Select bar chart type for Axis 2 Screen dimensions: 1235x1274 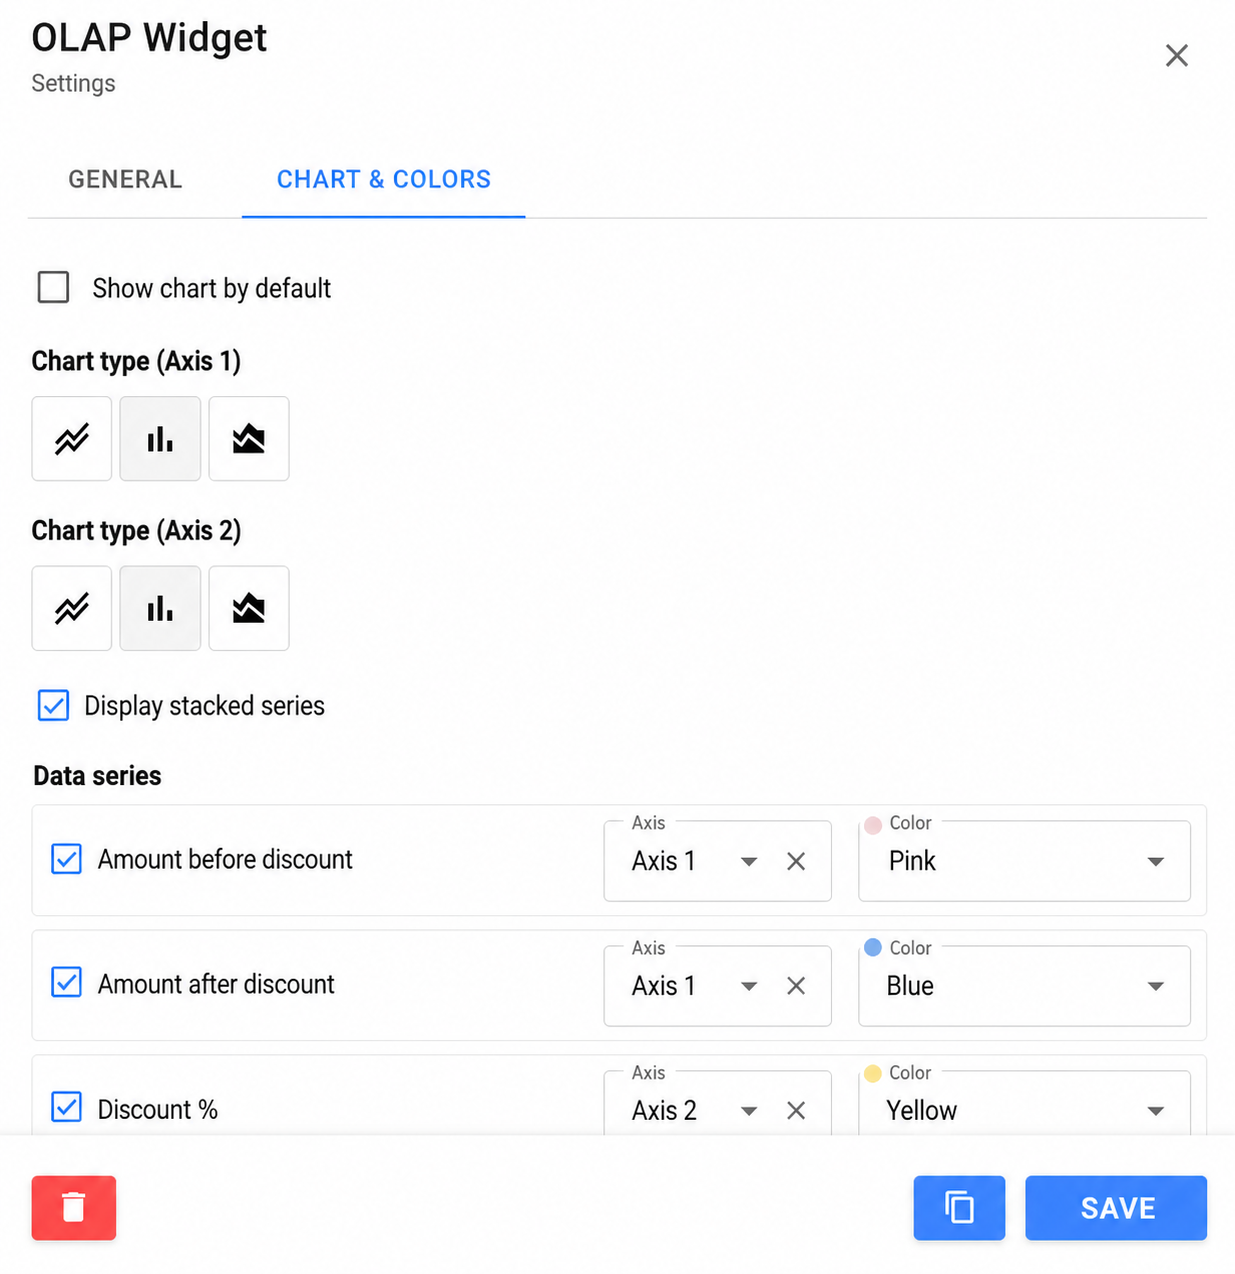[160, 608]
